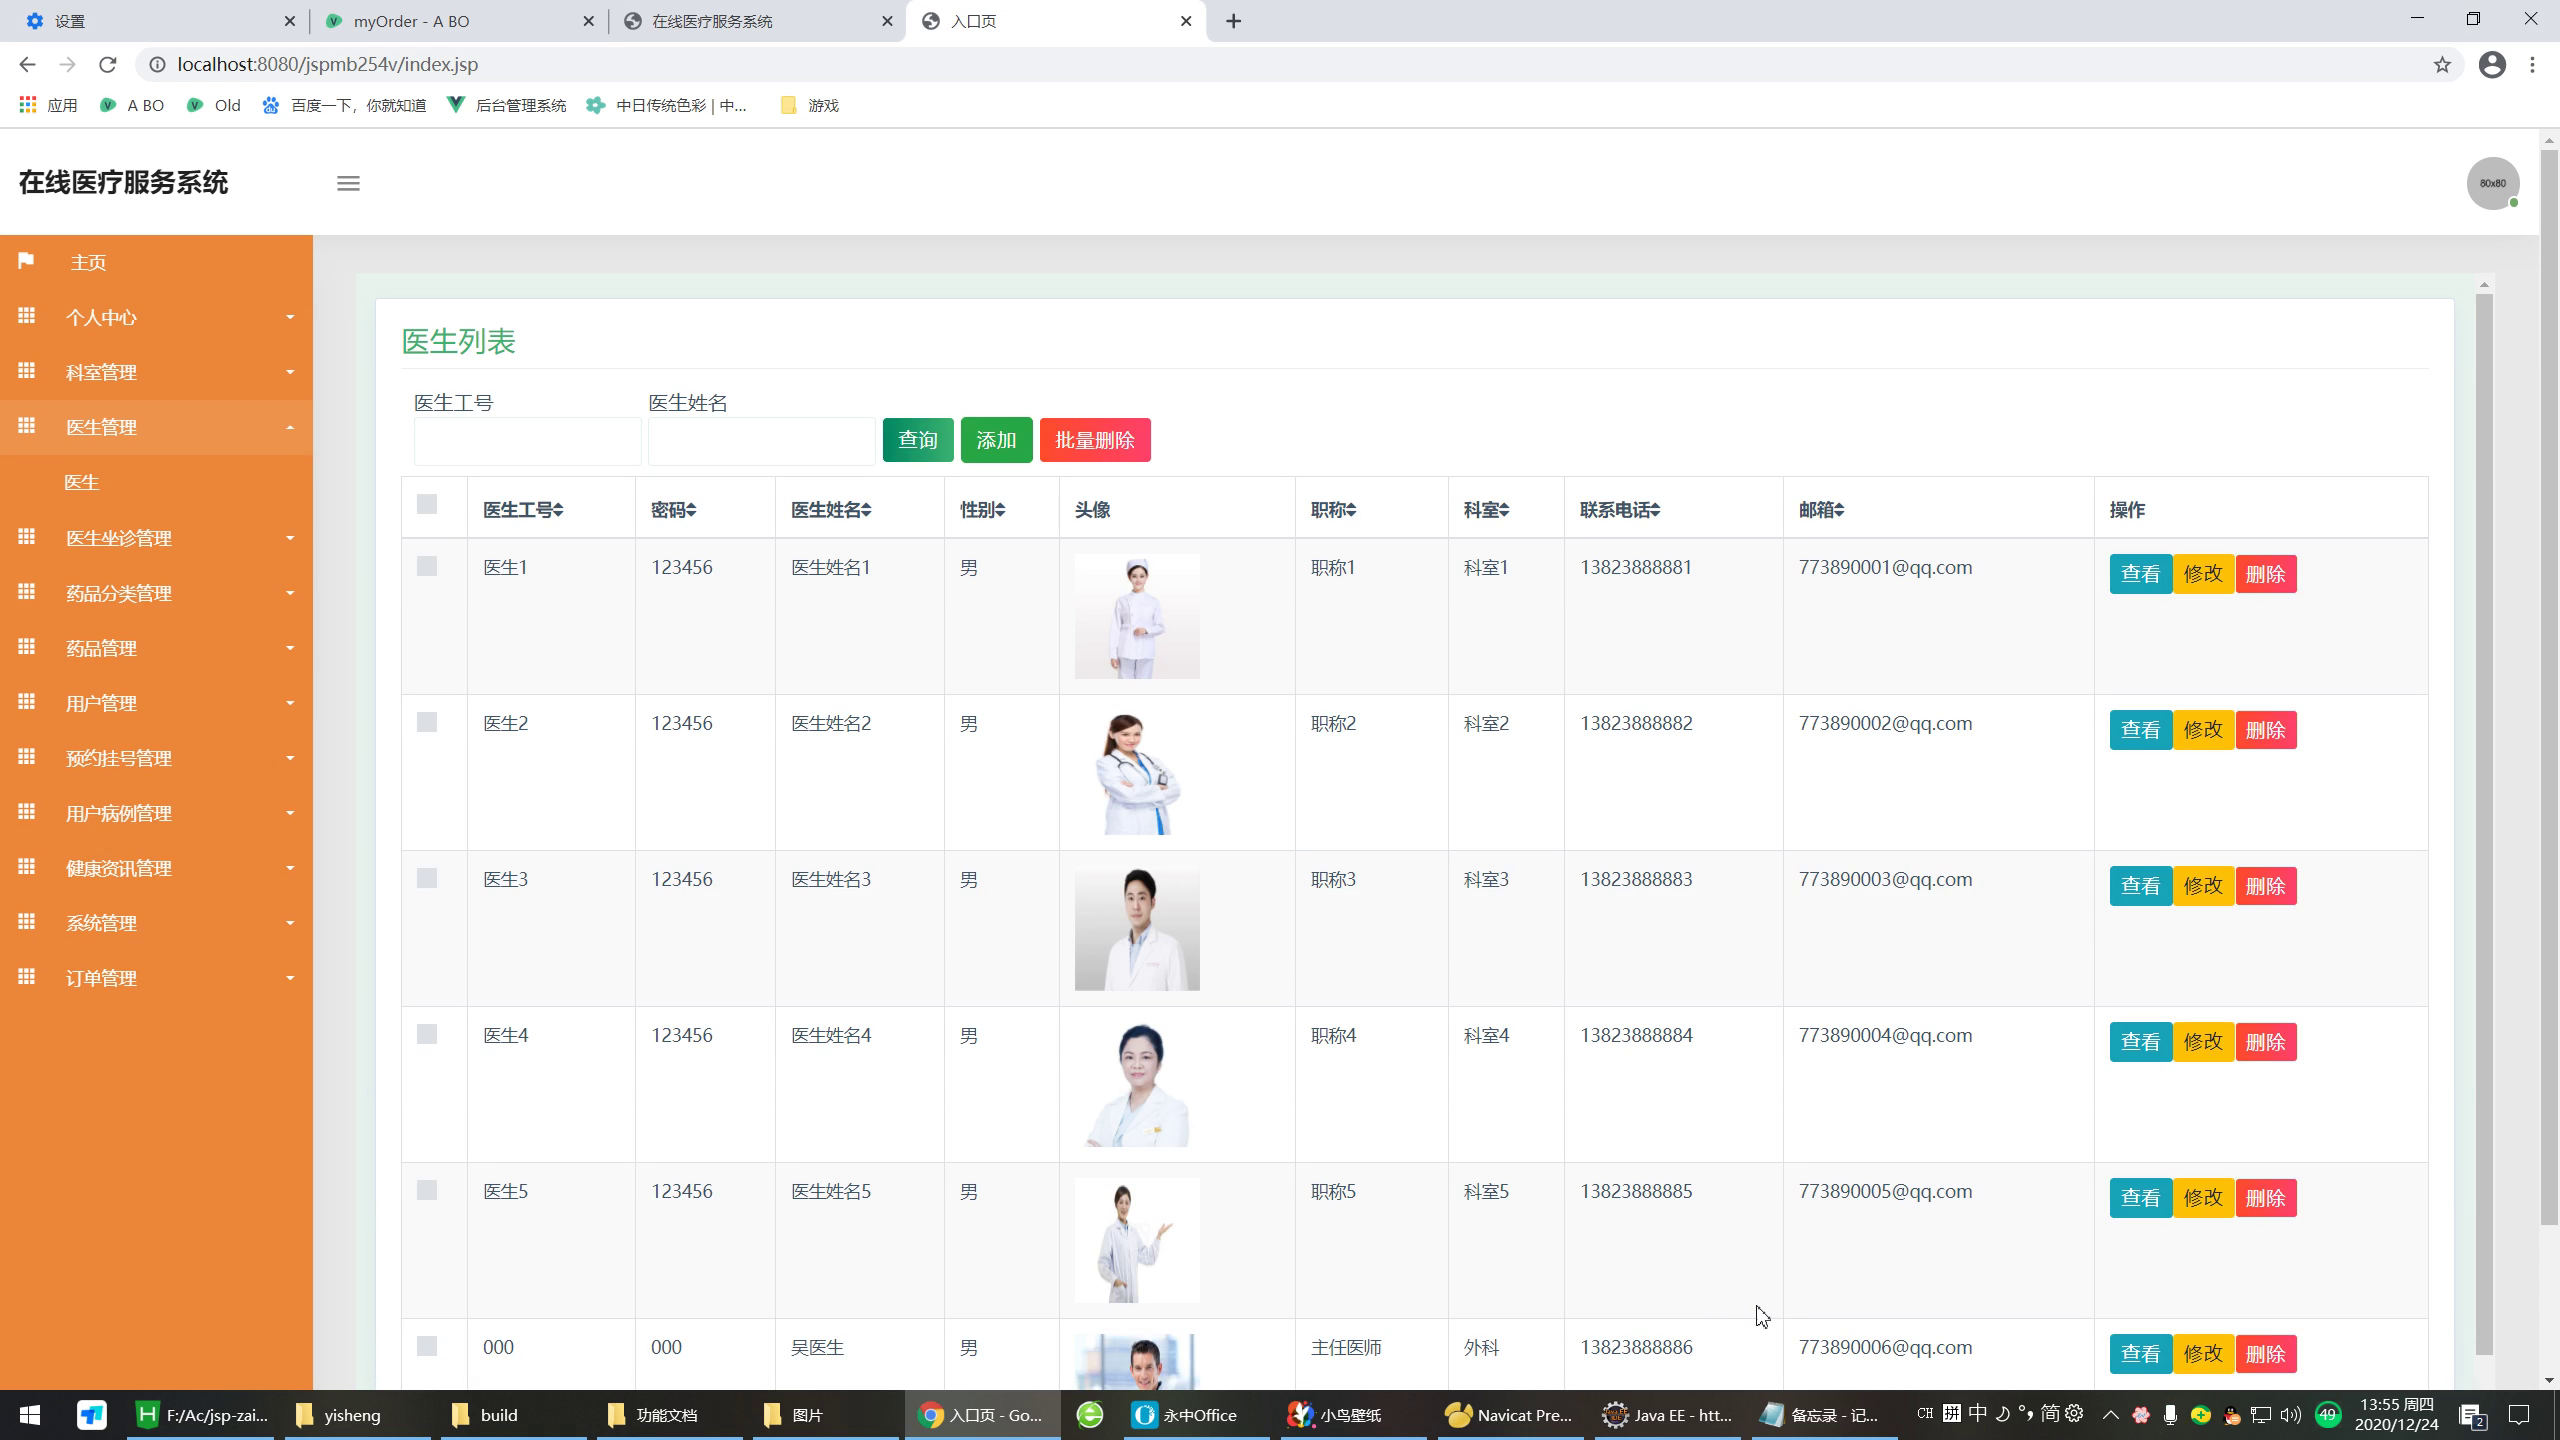Click the browser address bar URL
Screen dimensions: 2560x1440
coord(328,64)
